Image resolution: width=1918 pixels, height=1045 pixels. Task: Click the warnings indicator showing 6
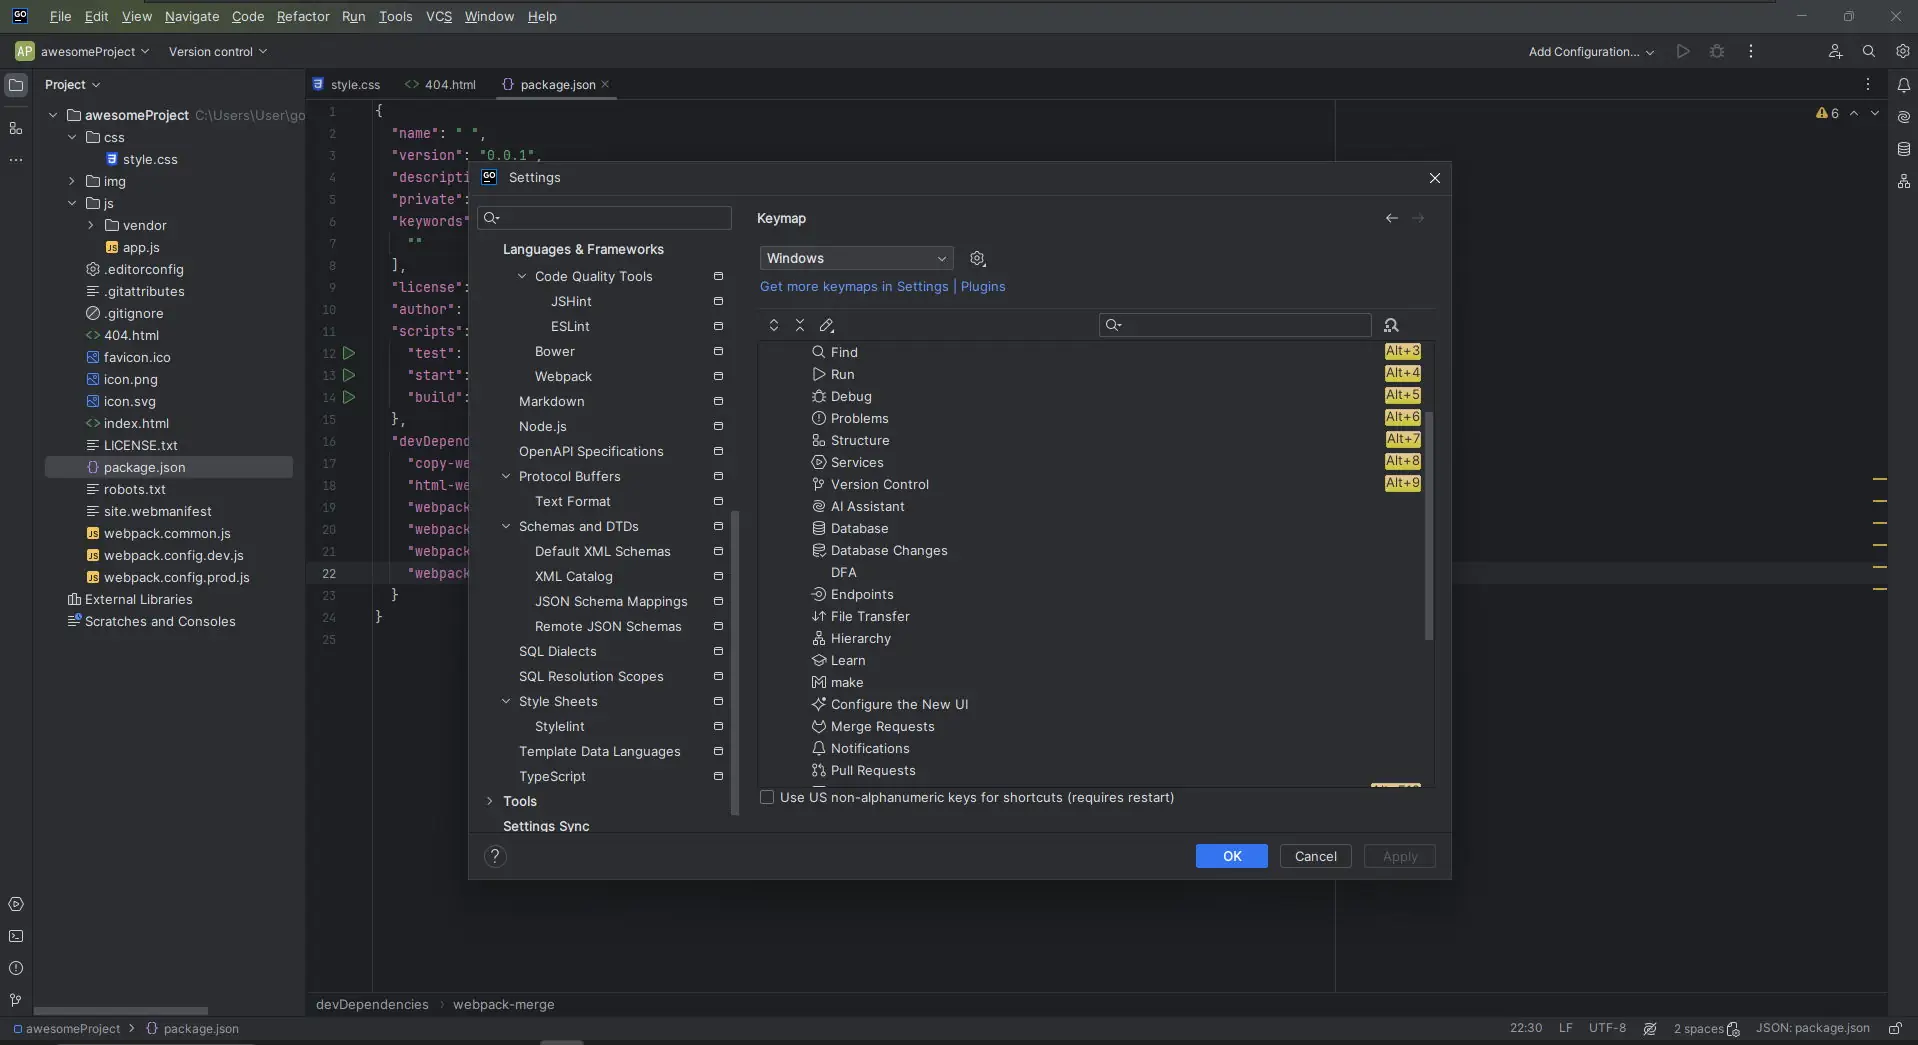tap(1827, 114)
